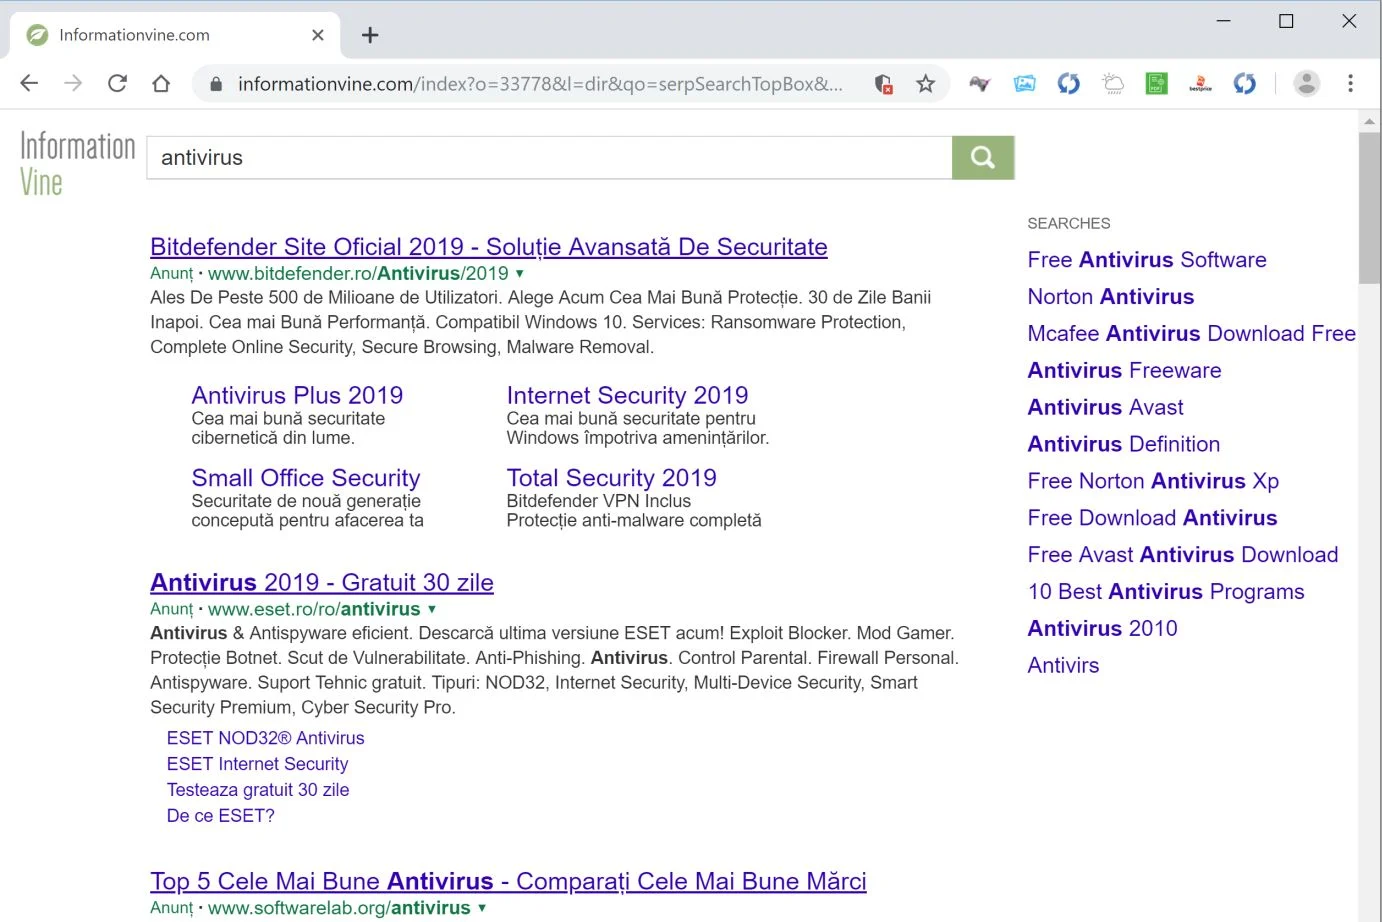Click the www.eset.ro/ro/antivirus URL
This screenshot has height=922, width=1382.
314,609
